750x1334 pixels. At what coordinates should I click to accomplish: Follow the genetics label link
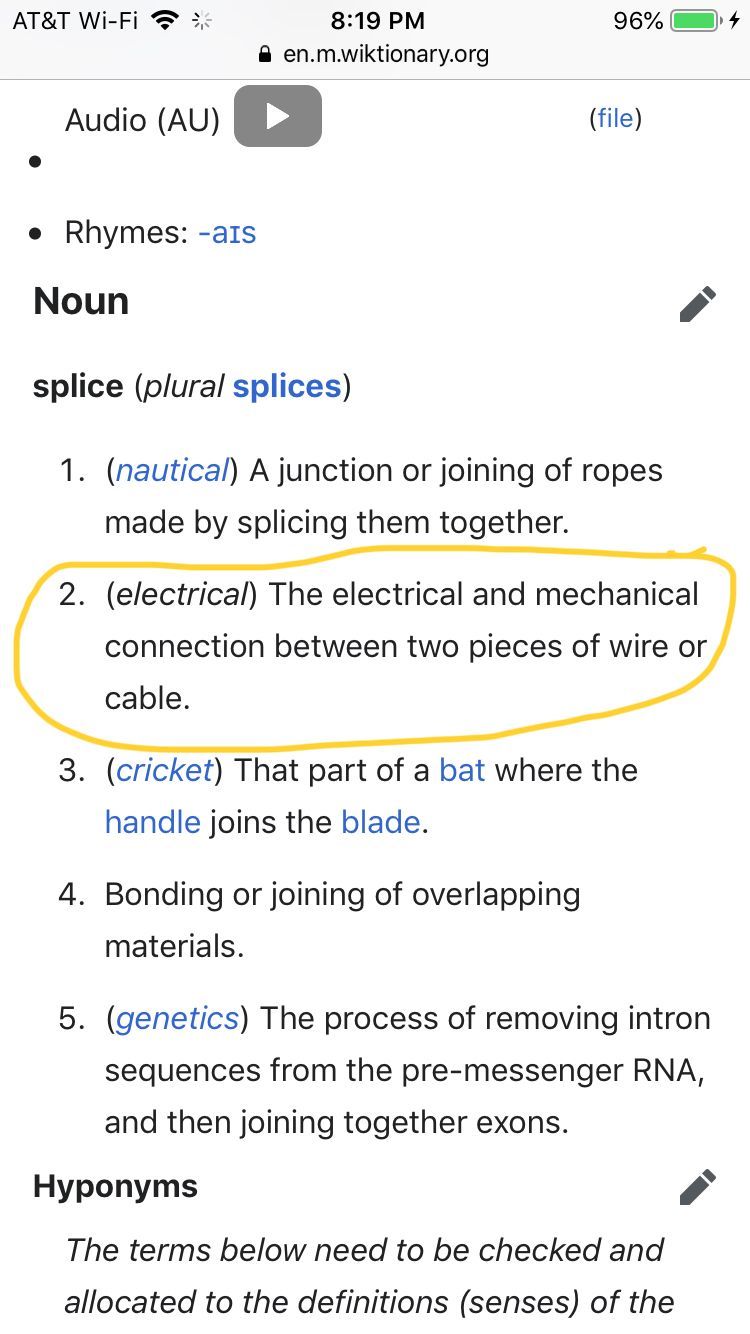coord(178,1019)
